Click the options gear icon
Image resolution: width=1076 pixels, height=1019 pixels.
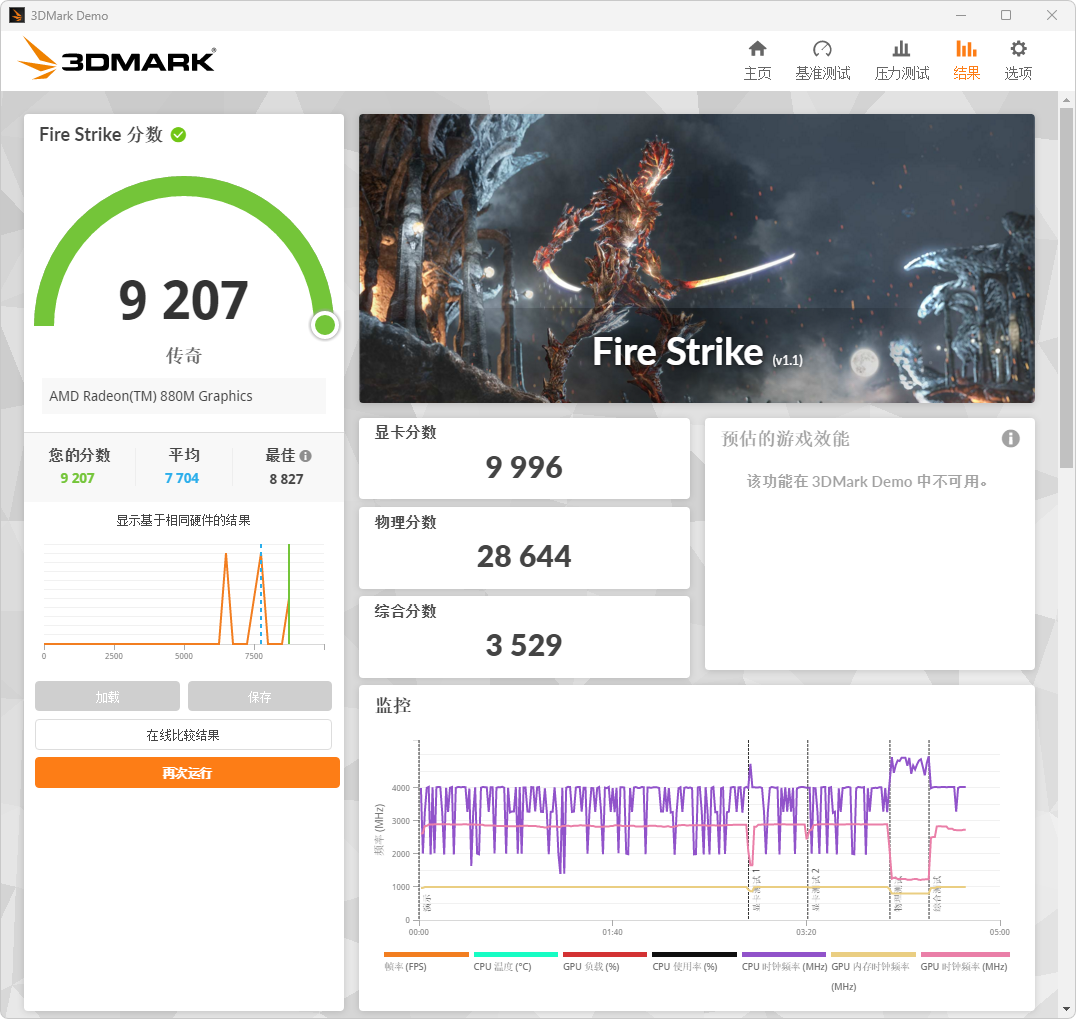(1018, 49)
